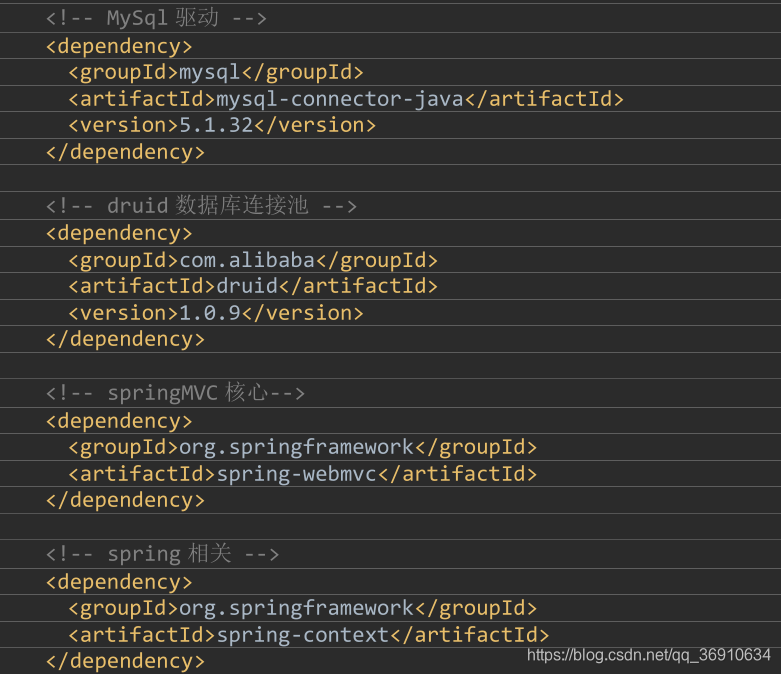Click the opening dependency tag under spring 相关 comment
This screenshot has width=781, height=674.
(x=119, y=582)
